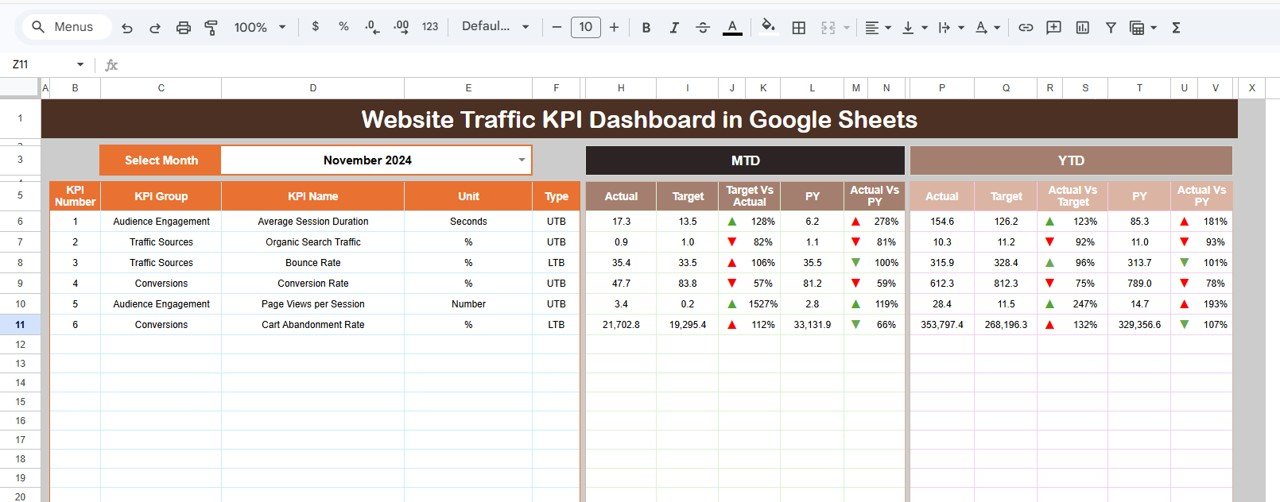Insert a chart from the toolbar
This screenshot has height=502, width=1280.
point(1082,28)
